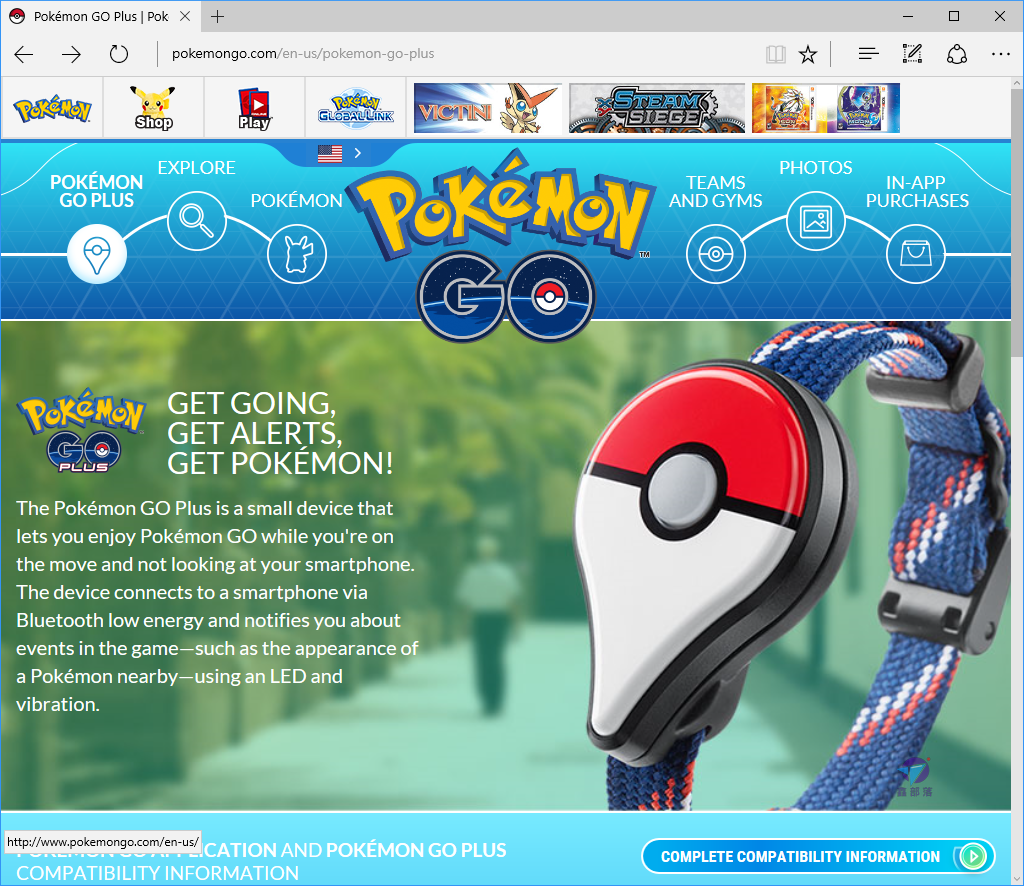1024x886 pixels.
Task: Click the PHOTOS nav label
Action: click(816, 168)
